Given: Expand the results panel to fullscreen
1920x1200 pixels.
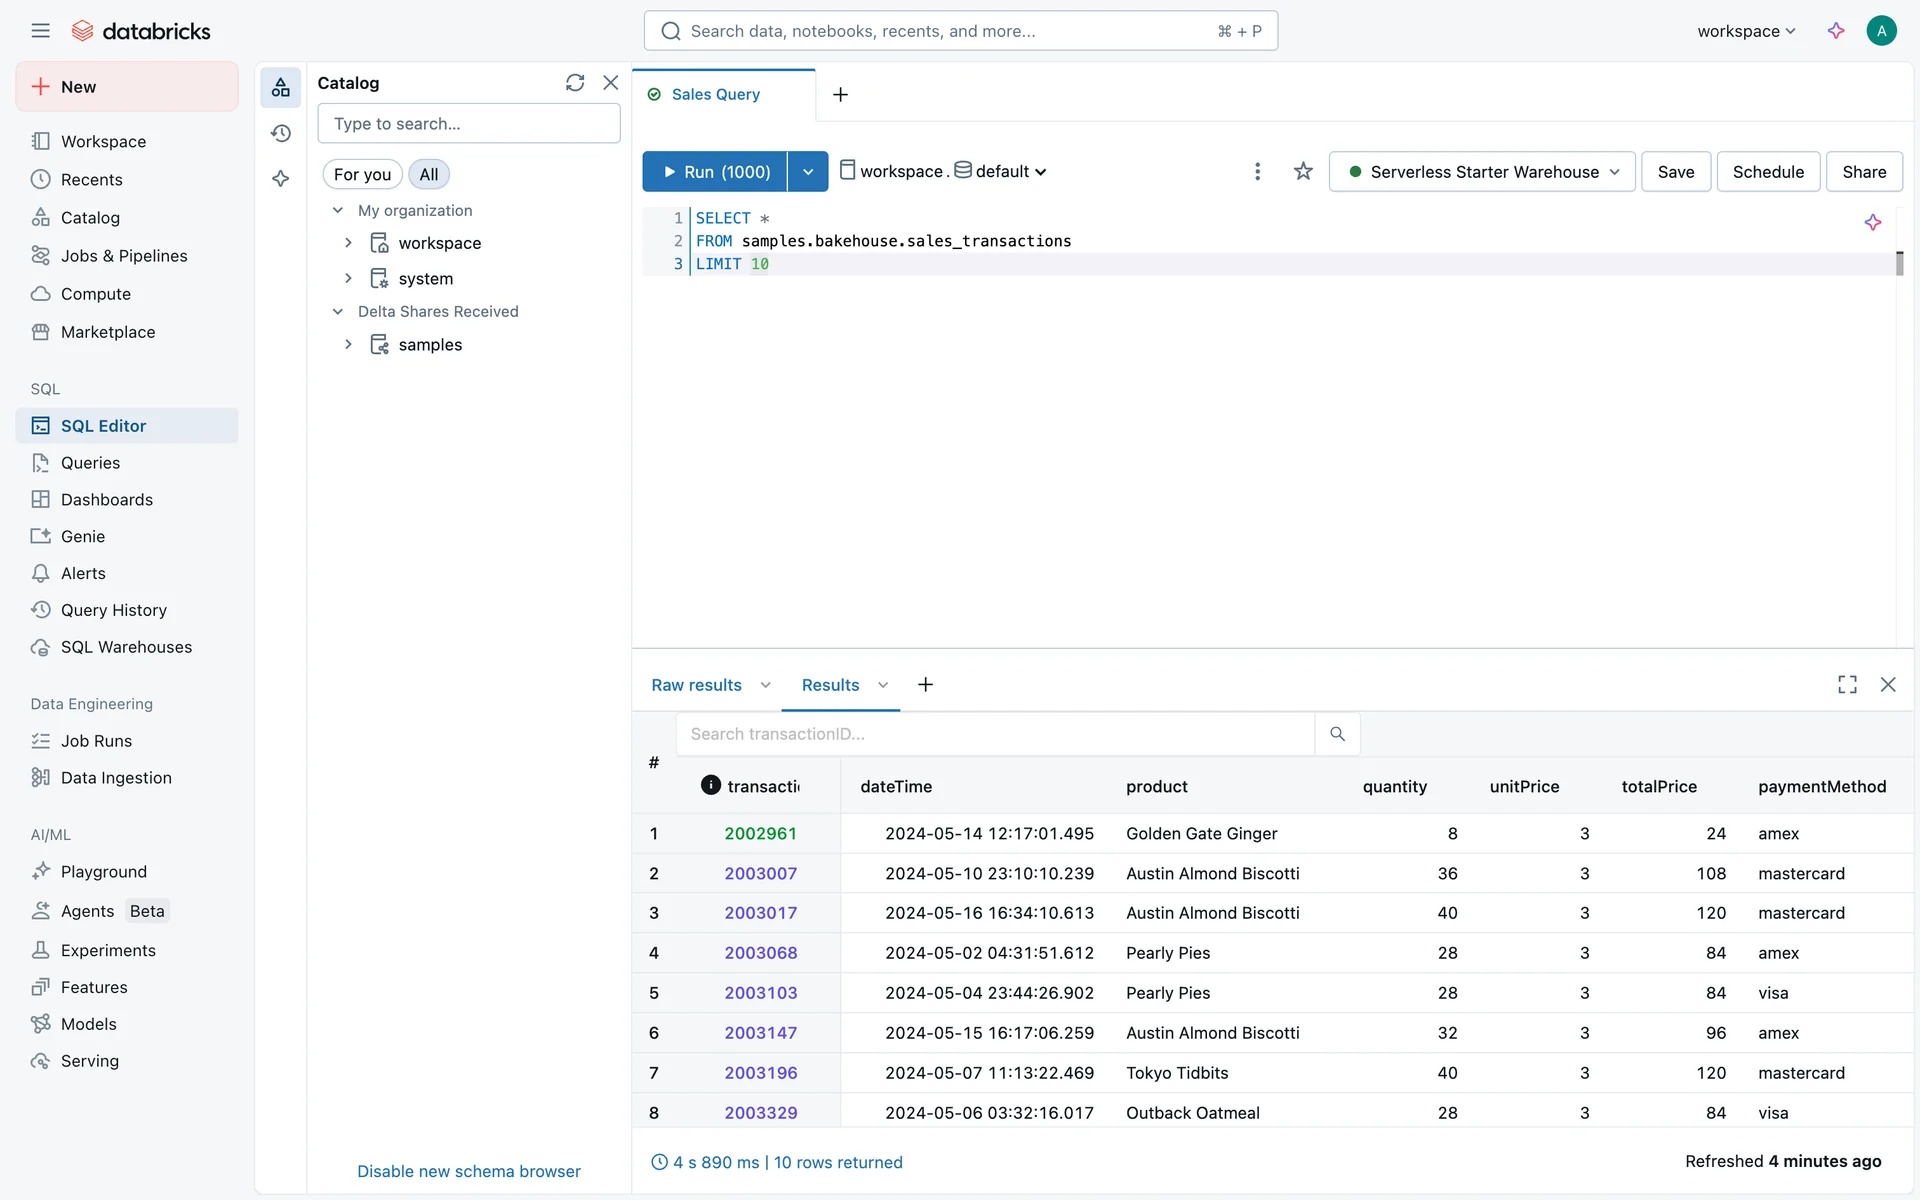Looking at the screenshot, I should point(1847,685).
